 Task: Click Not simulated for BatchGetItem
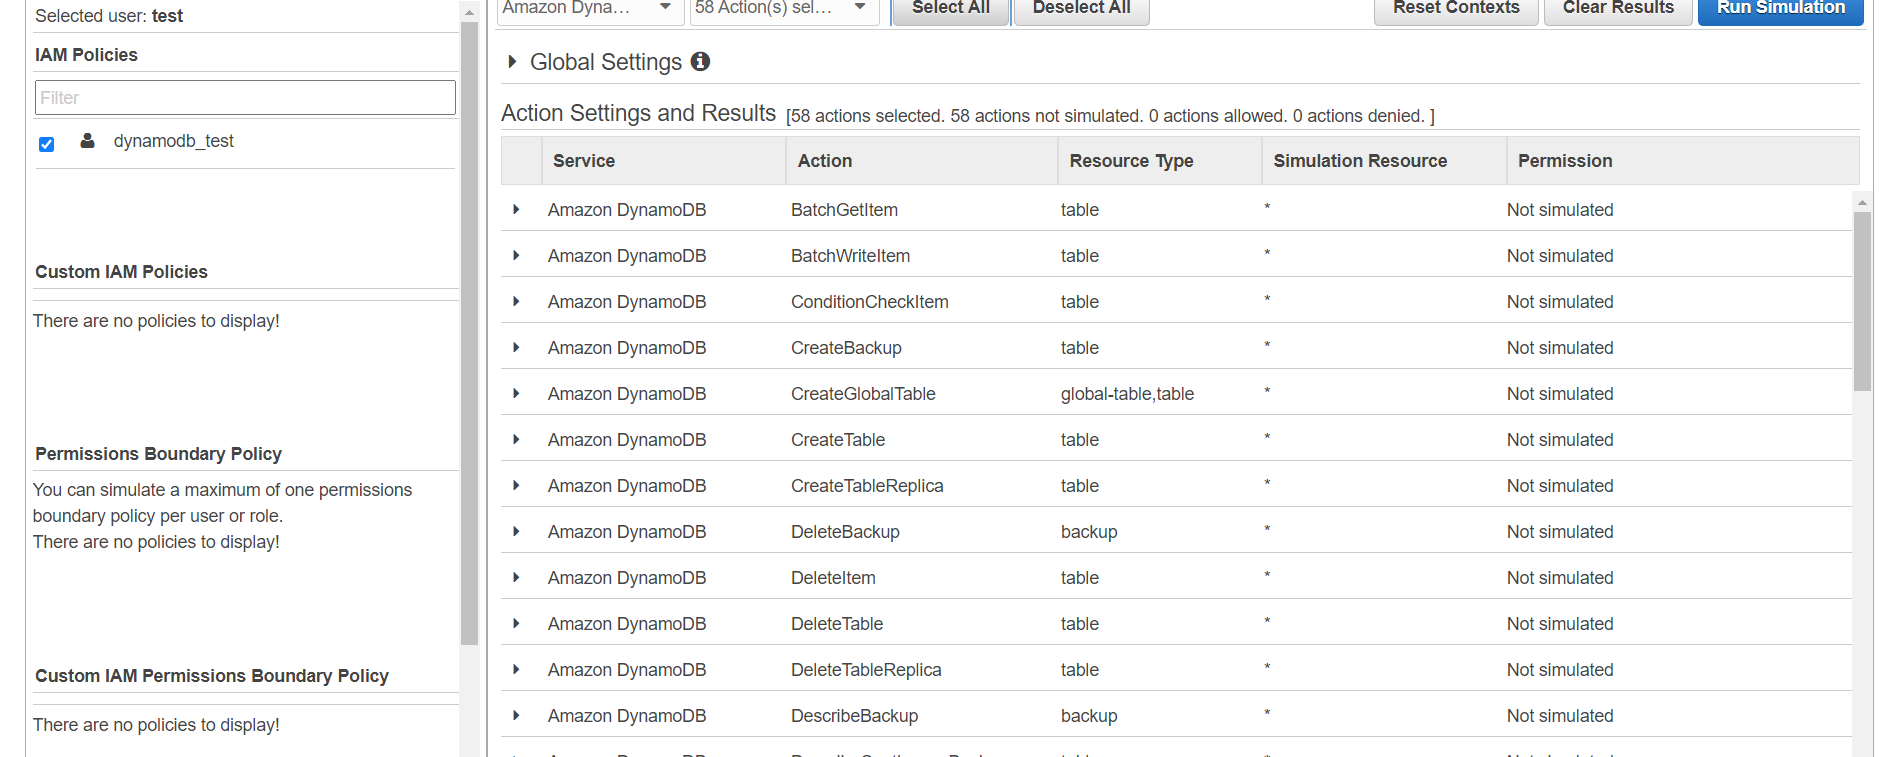tap(1560, 210)
